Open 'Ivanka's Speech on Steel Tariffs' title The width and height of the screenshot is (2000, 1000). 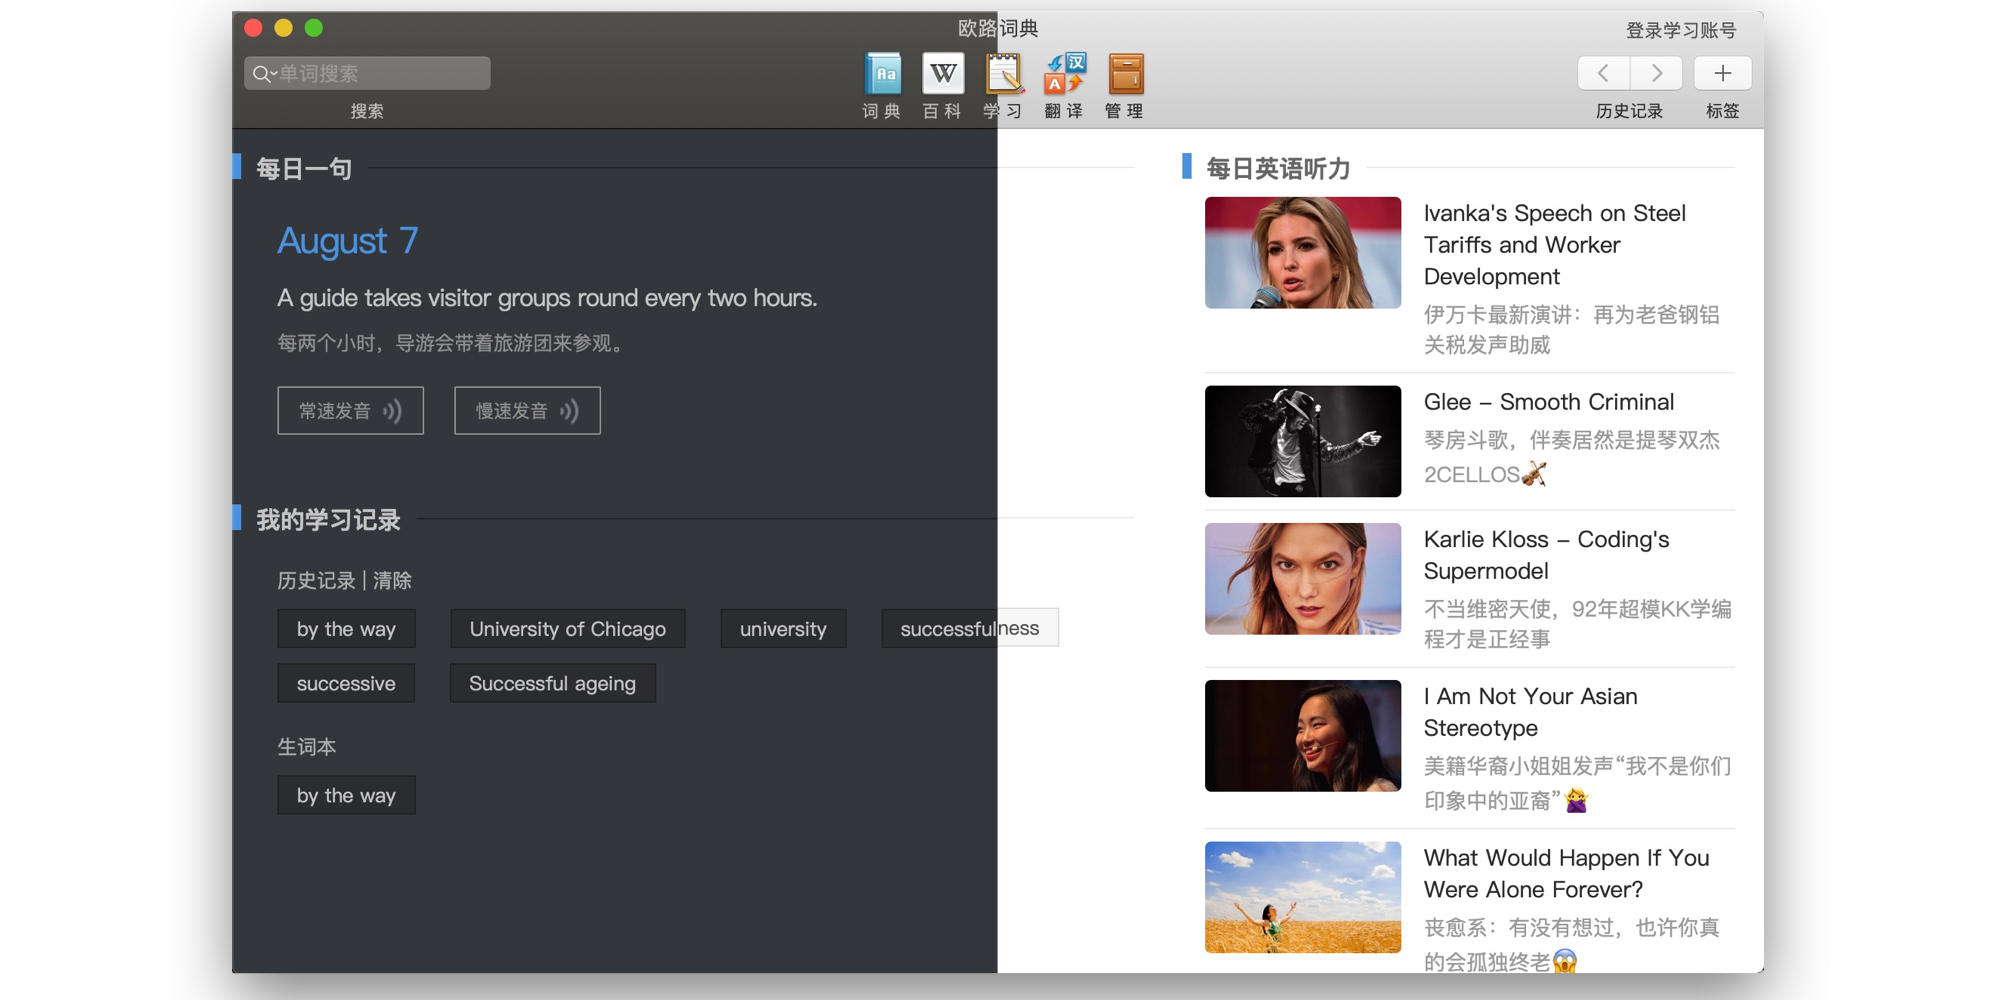tap(1555, 245)
